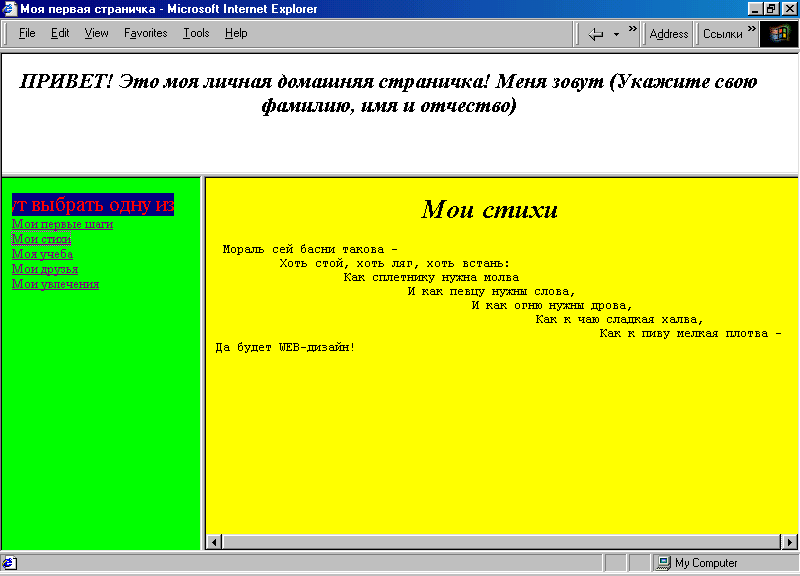Close the Internet Explorer window
This screenshot has width=800, height=576.
pyautogui.click(x=789, y=9)
